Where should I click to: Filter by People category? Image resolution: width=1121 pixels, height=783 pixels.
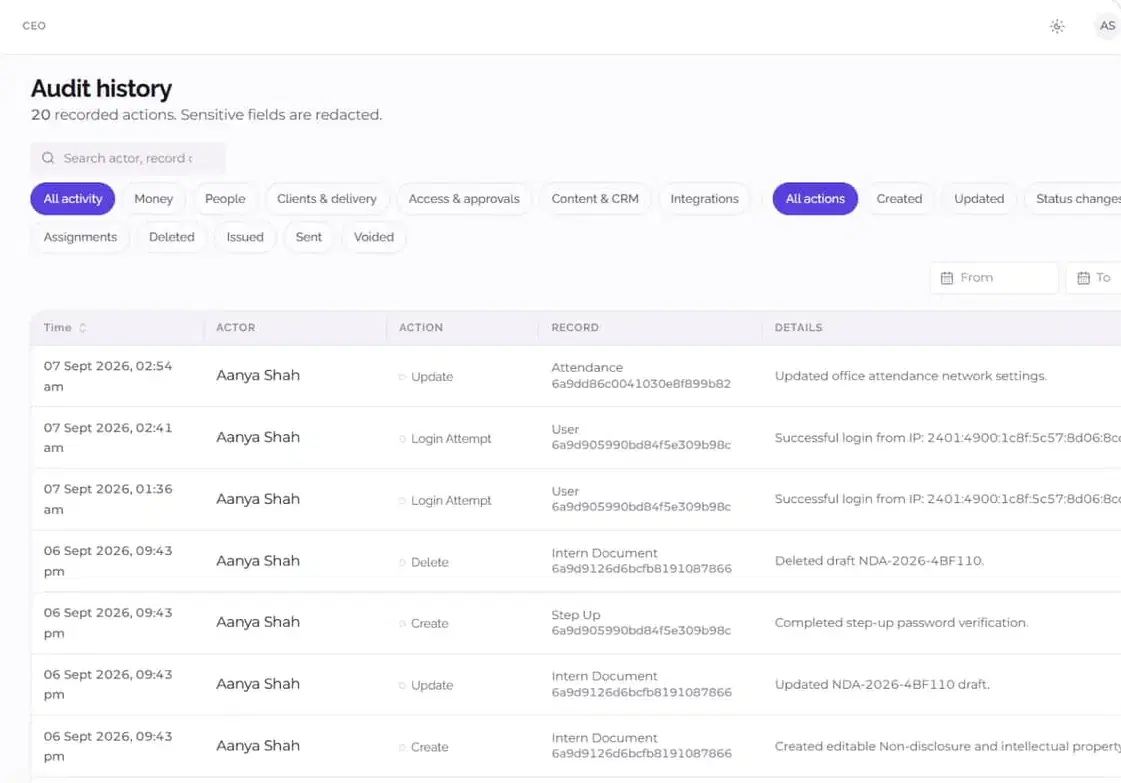coord(225,199)
